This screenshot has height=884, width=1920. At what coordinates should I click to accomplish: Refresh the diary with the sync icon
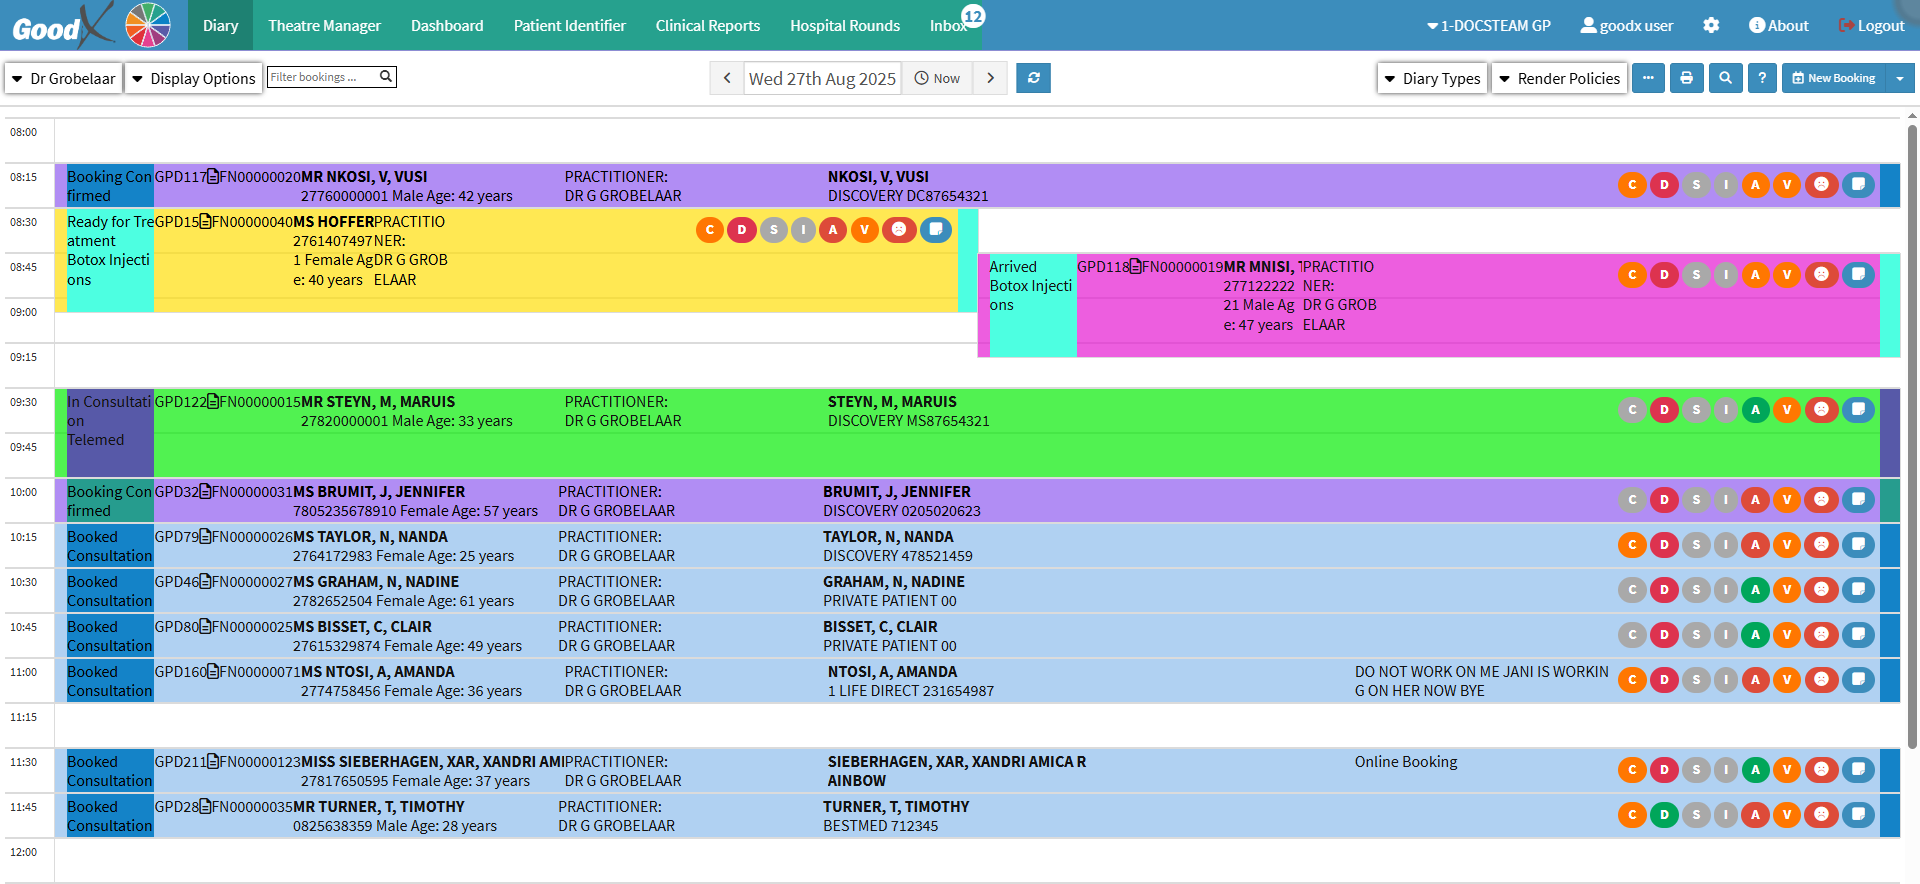(1033, 78)
